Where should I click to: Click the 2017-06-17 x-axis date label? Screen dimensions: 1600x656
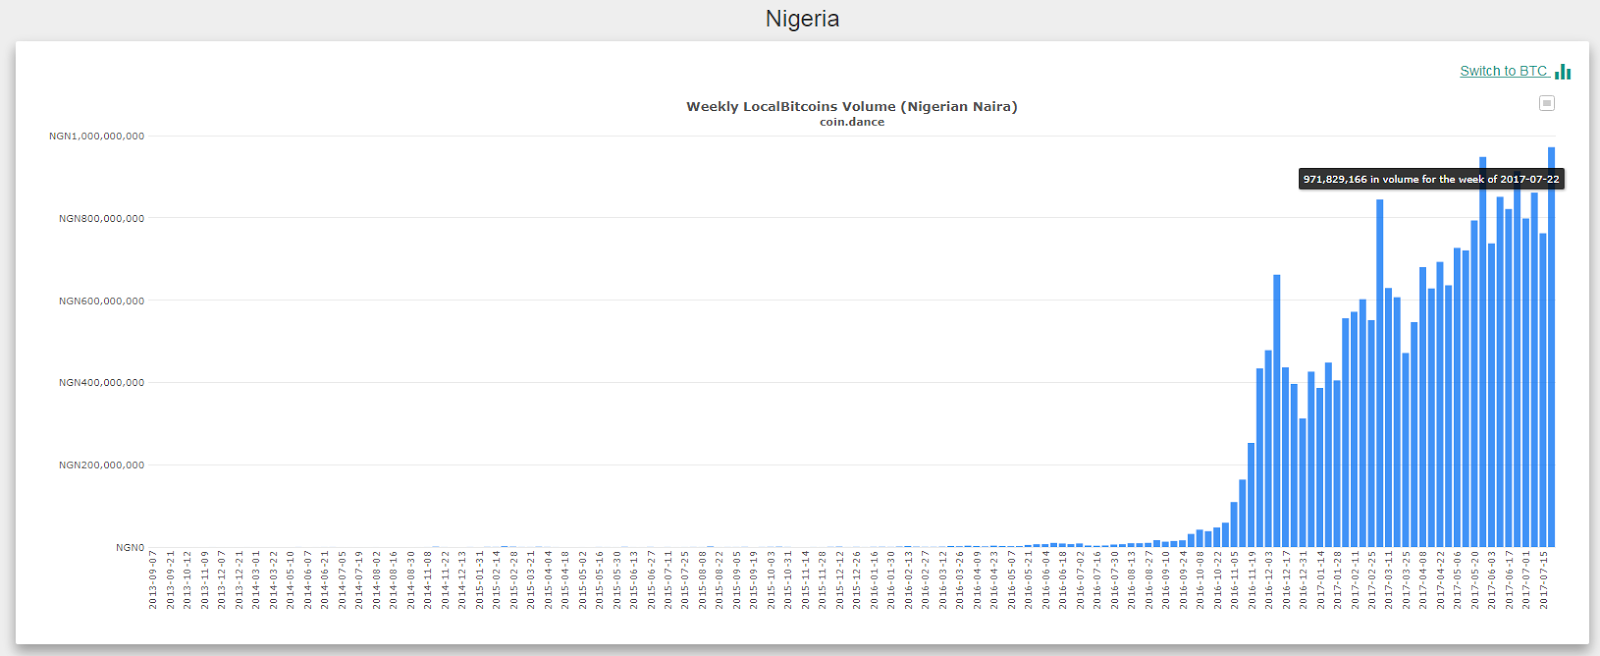[x=1509, y=580]
